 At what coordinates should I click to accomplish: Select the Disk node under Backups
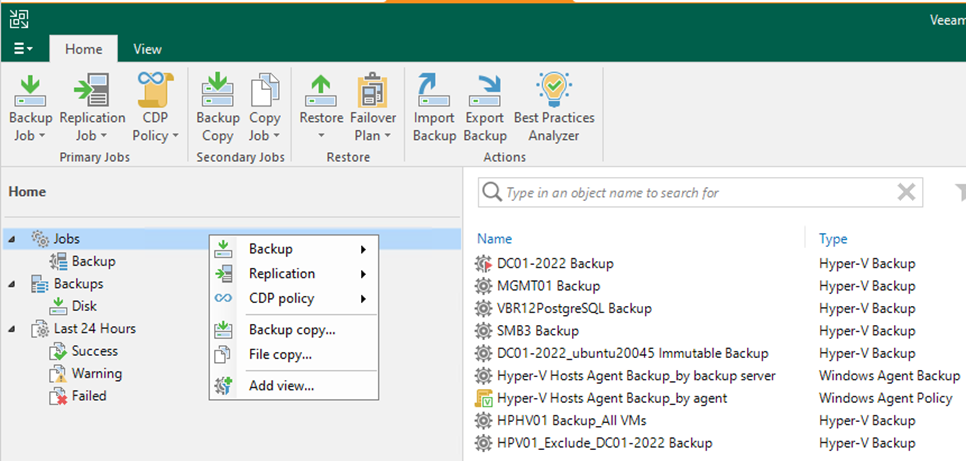tap(84, 306)
